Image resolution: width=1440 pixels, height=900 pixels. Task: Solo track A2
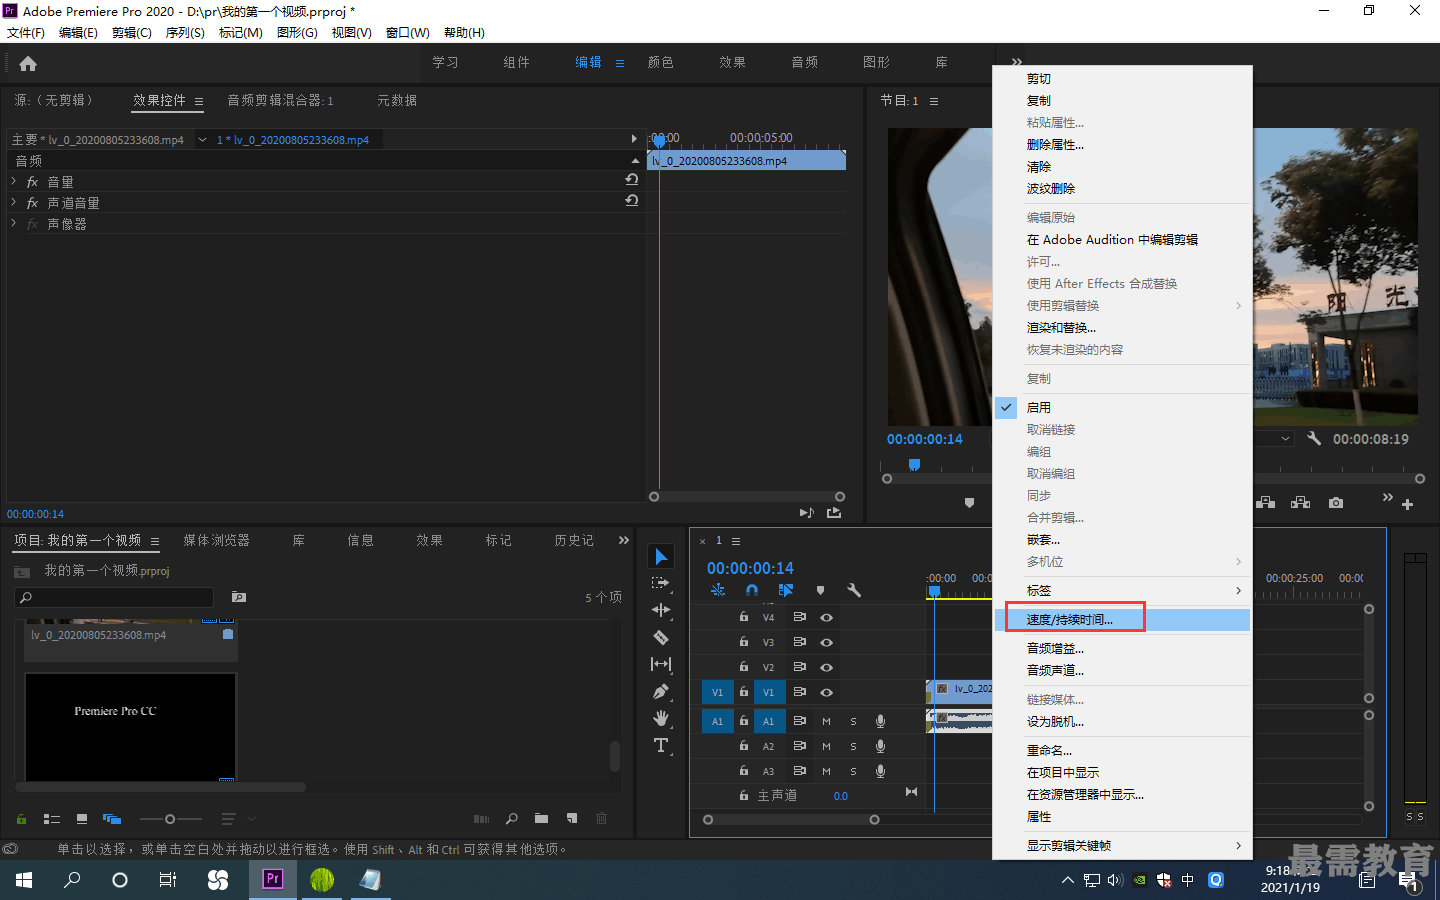click(x=853, y=746)
